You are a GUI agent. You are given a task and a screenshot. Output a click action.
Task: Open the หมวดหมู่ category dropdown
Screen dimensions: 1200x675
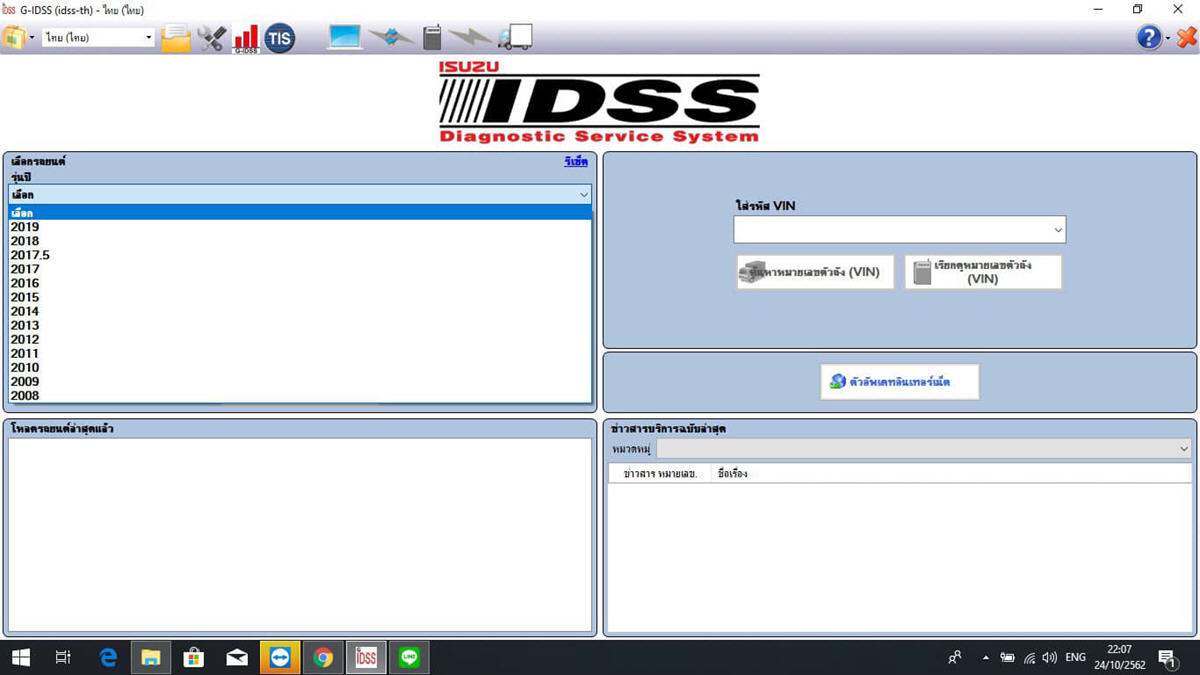(924, 450)
